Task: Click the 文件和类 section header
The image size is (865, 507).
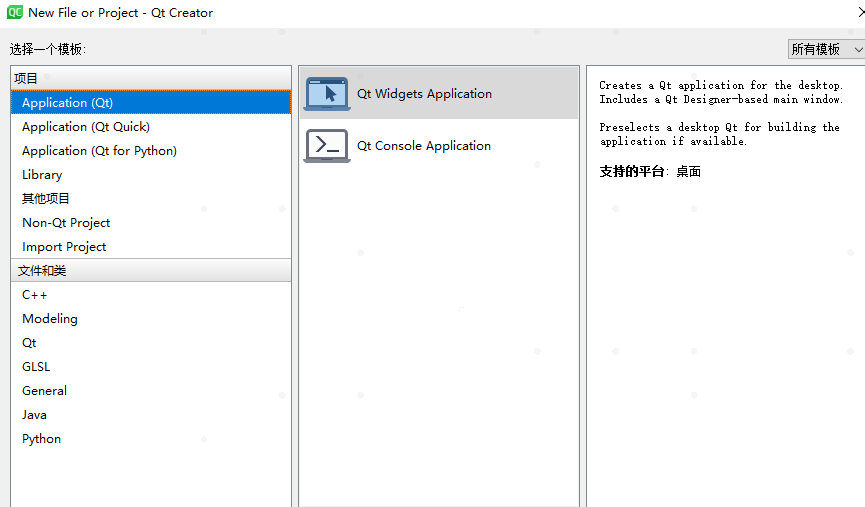Action: pyautogui.click(x=151, y=270)
